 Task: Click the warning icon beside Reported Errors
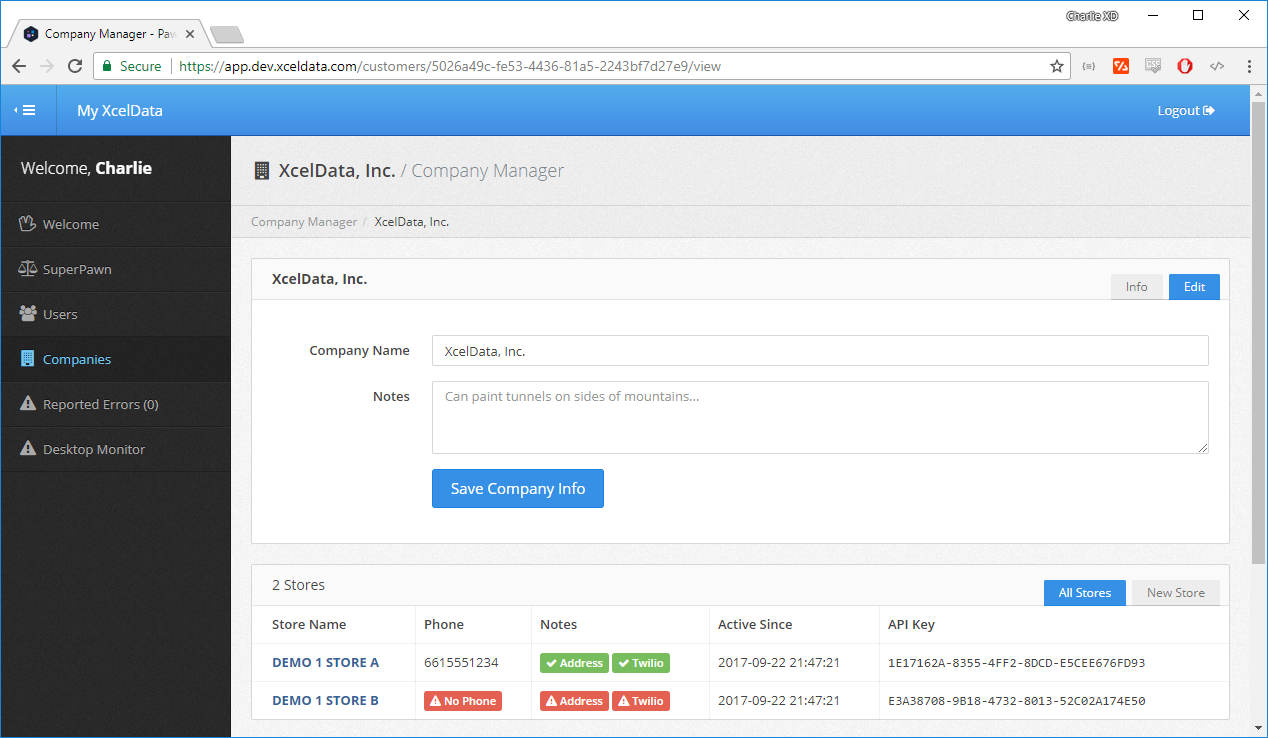click(x=27, y=404)
